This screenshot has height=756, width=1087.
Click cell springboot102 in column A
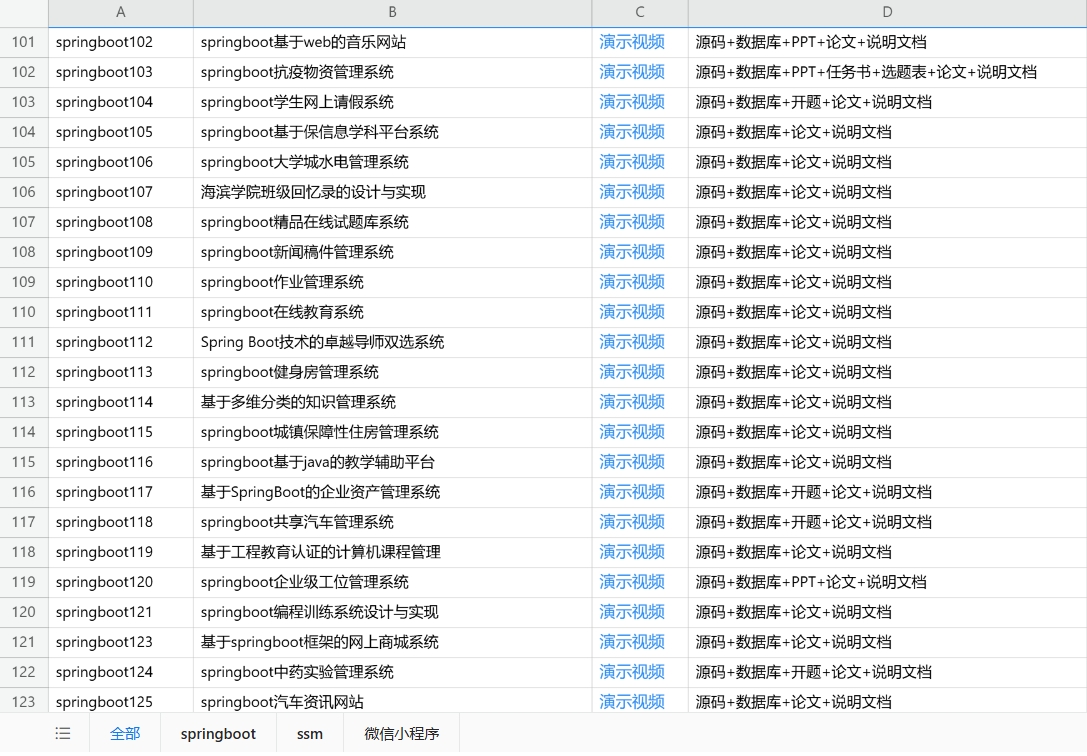[121, 42]
